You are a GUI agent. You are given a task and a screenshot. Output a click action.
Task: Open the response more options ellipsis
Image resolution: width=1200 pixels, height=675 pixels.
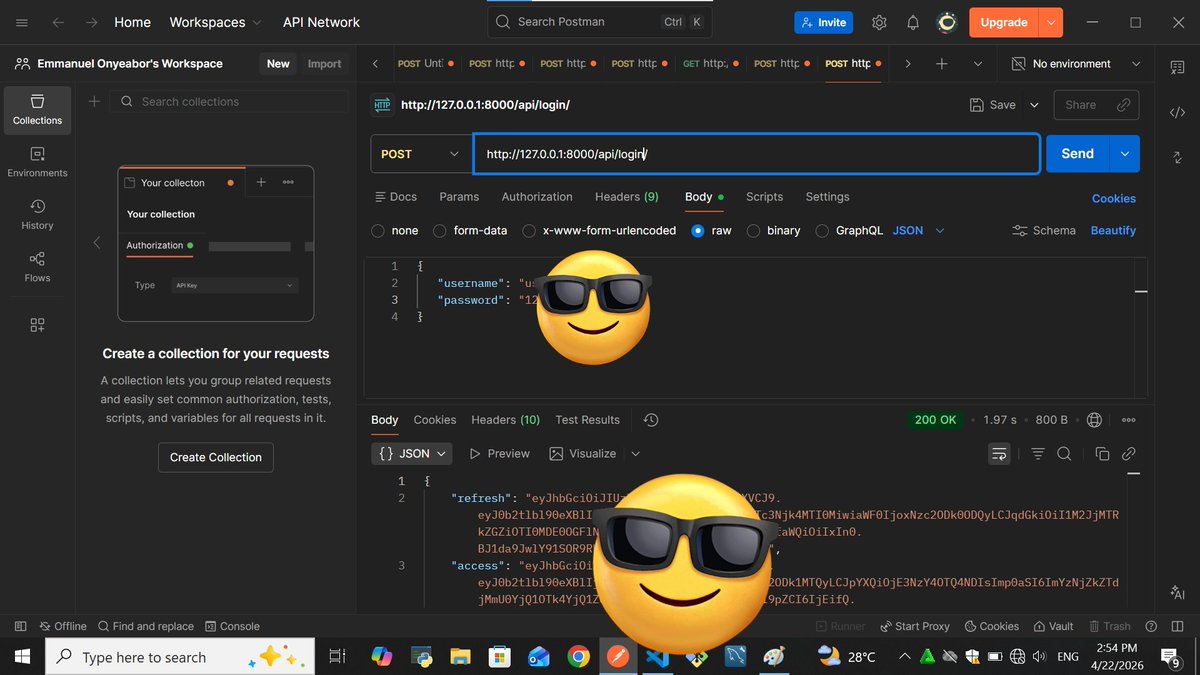[1129, 420]
